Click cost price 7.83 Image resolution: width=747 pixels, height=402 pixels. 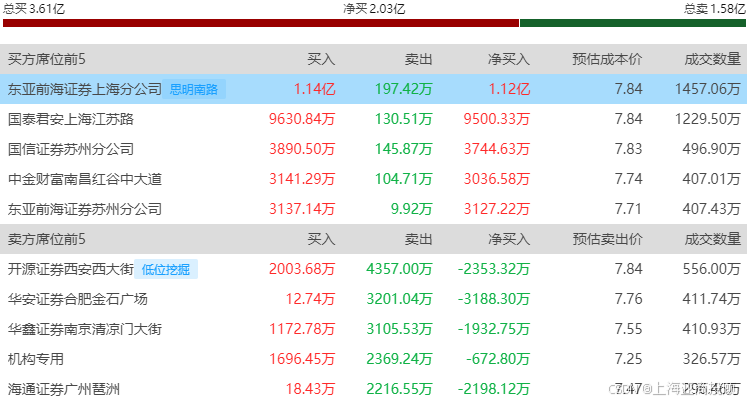[628, 149]
